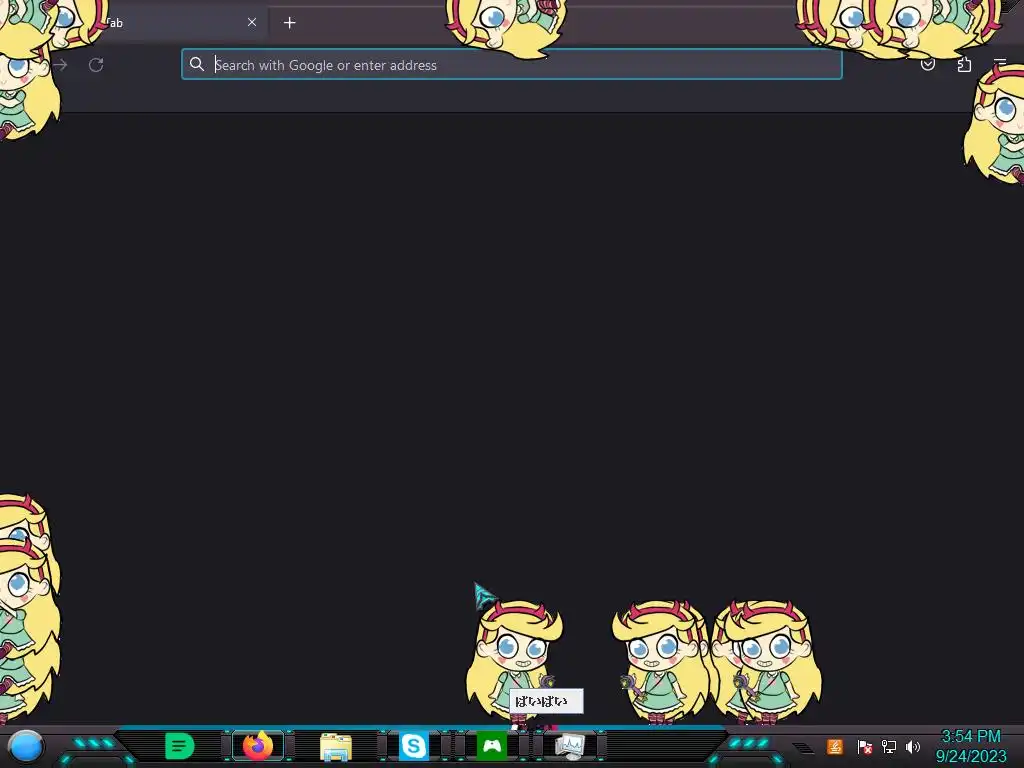
Task: Launch Skype from the taskbar
Action: pyautogui.click(x=413, y=746)
